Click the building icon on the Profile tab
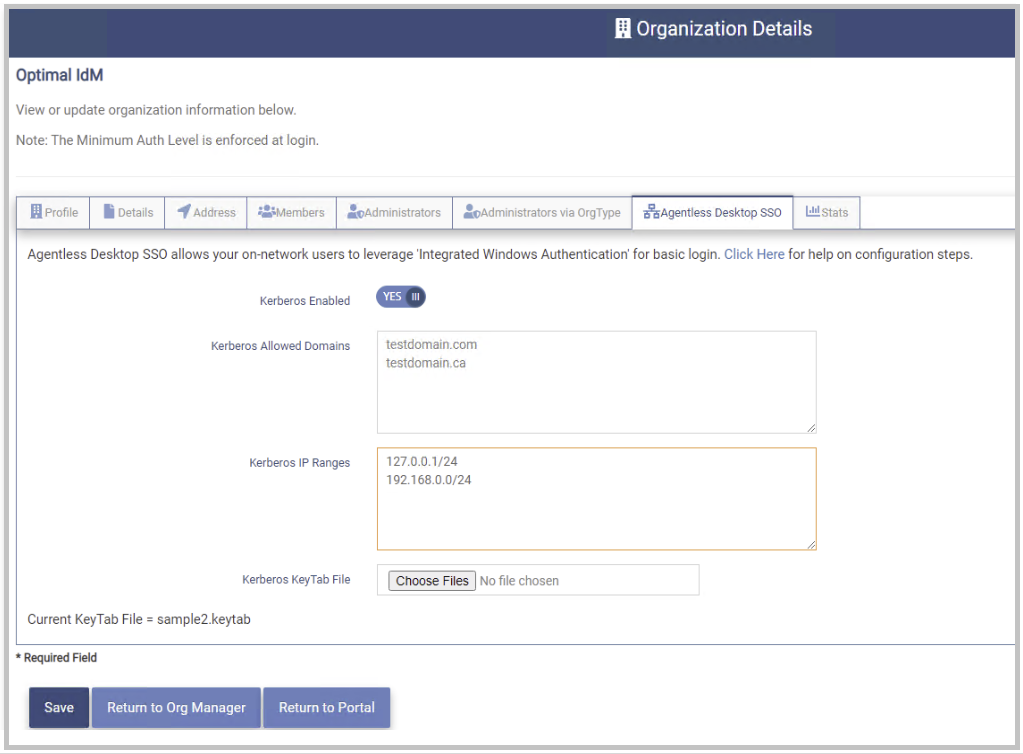Viewport: 1023px width, 754px height. click(36, 212)
